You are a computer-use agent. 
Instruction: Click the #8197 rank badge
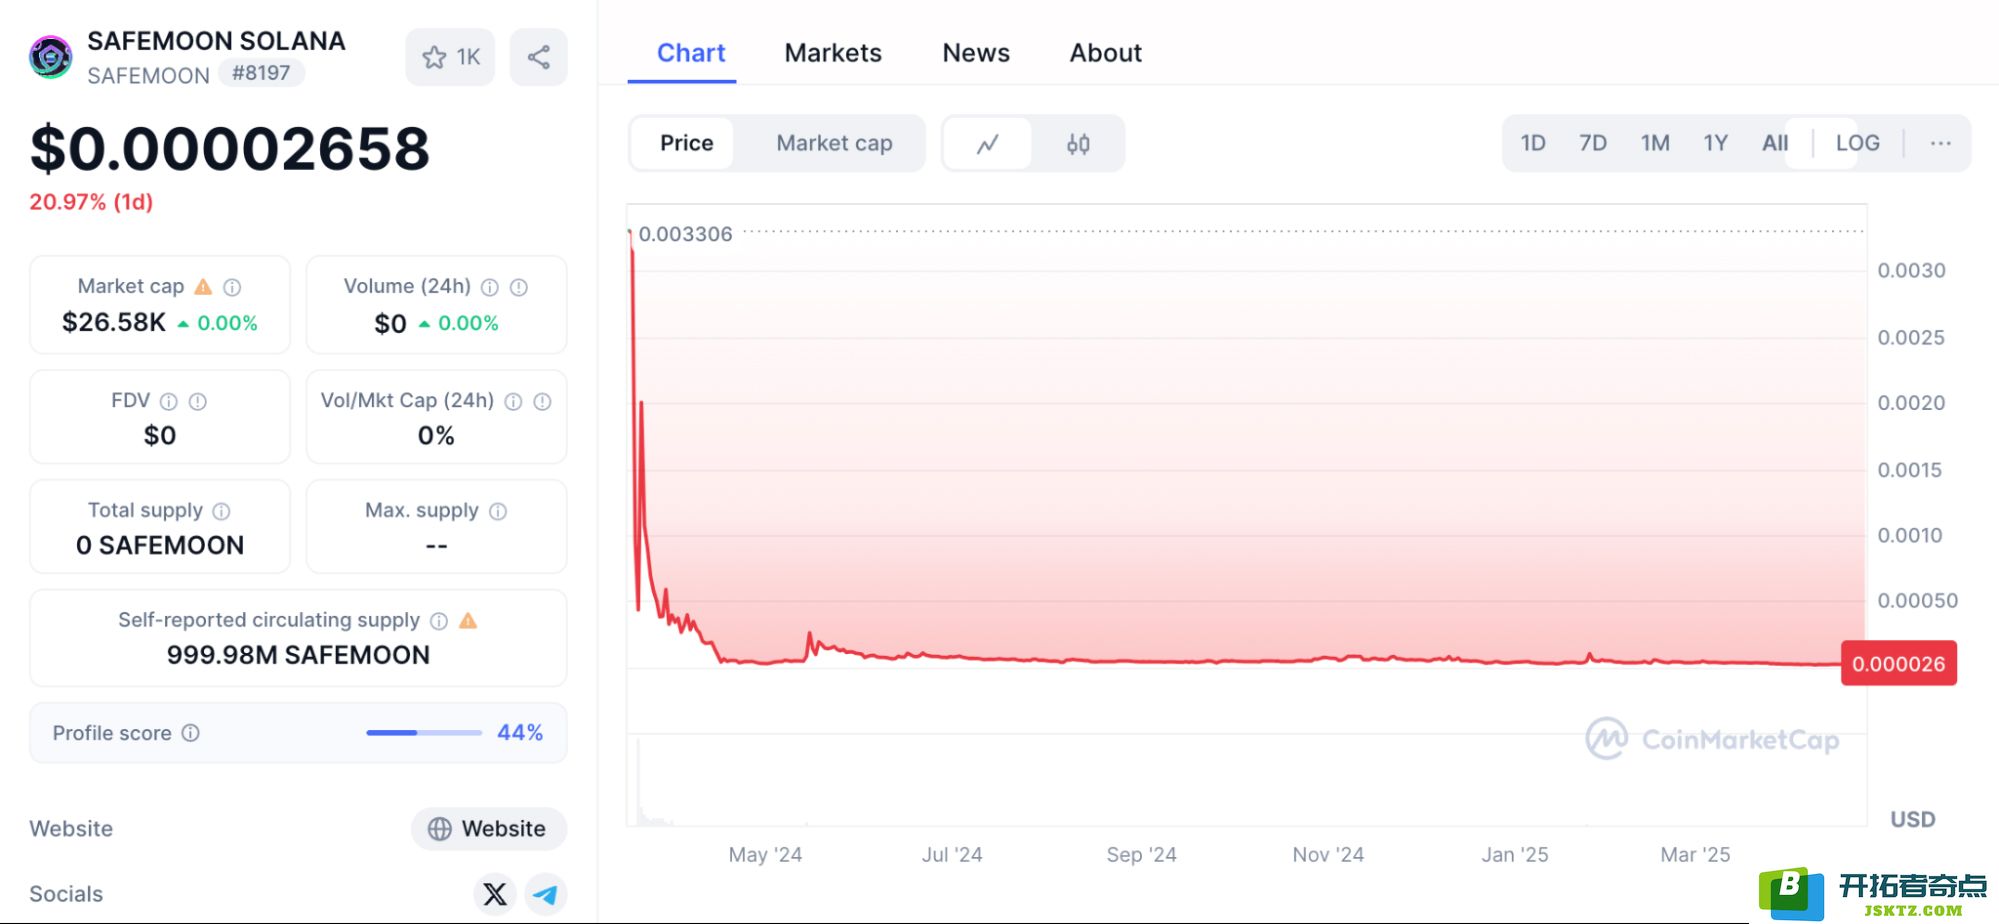(261, 73)
